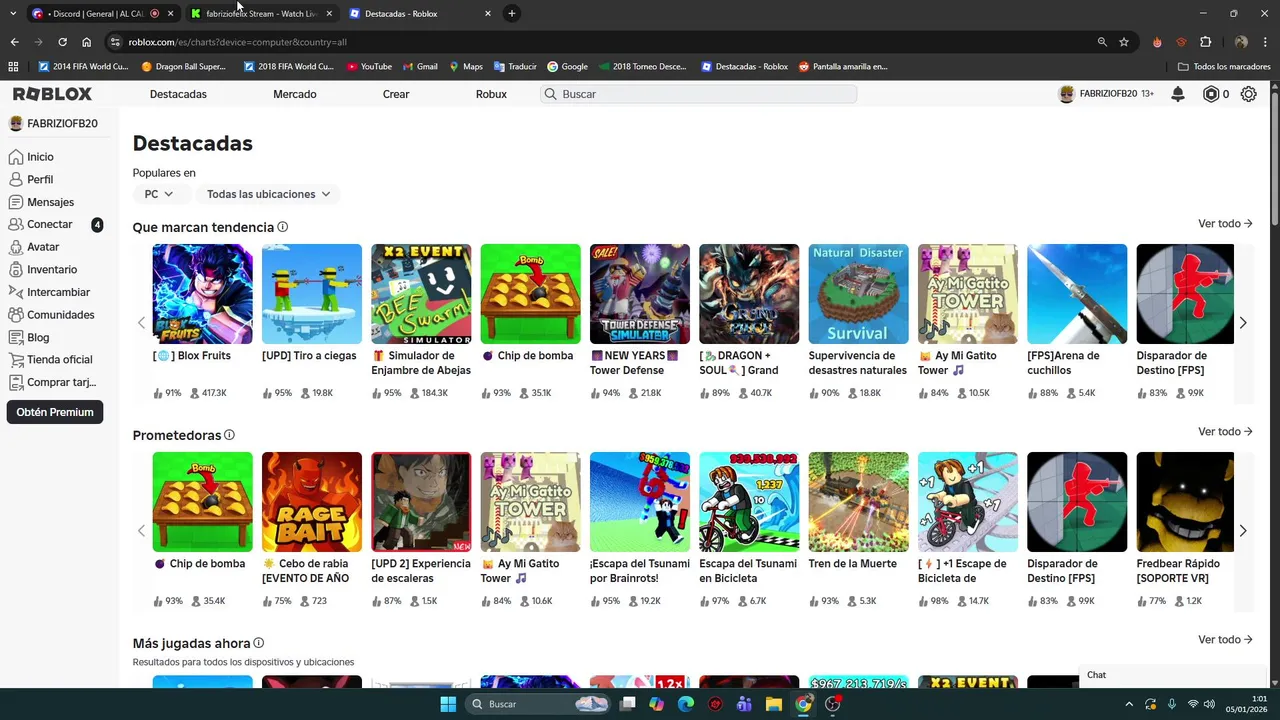This screenshot has height=720, width=1280.
Task: Click the Escapa del Tsunami en Bicicleta title
Action: (x=748, y=571)
